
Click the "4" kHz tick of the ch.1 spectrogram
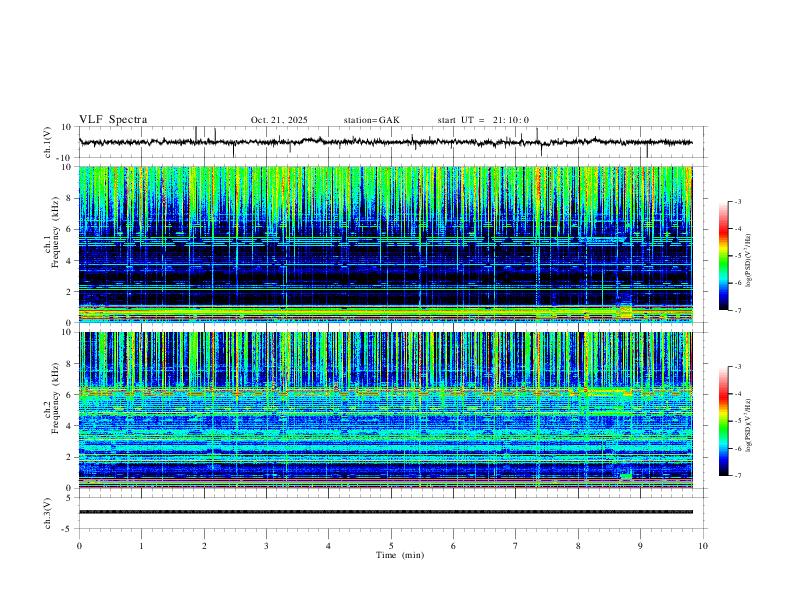69,261
